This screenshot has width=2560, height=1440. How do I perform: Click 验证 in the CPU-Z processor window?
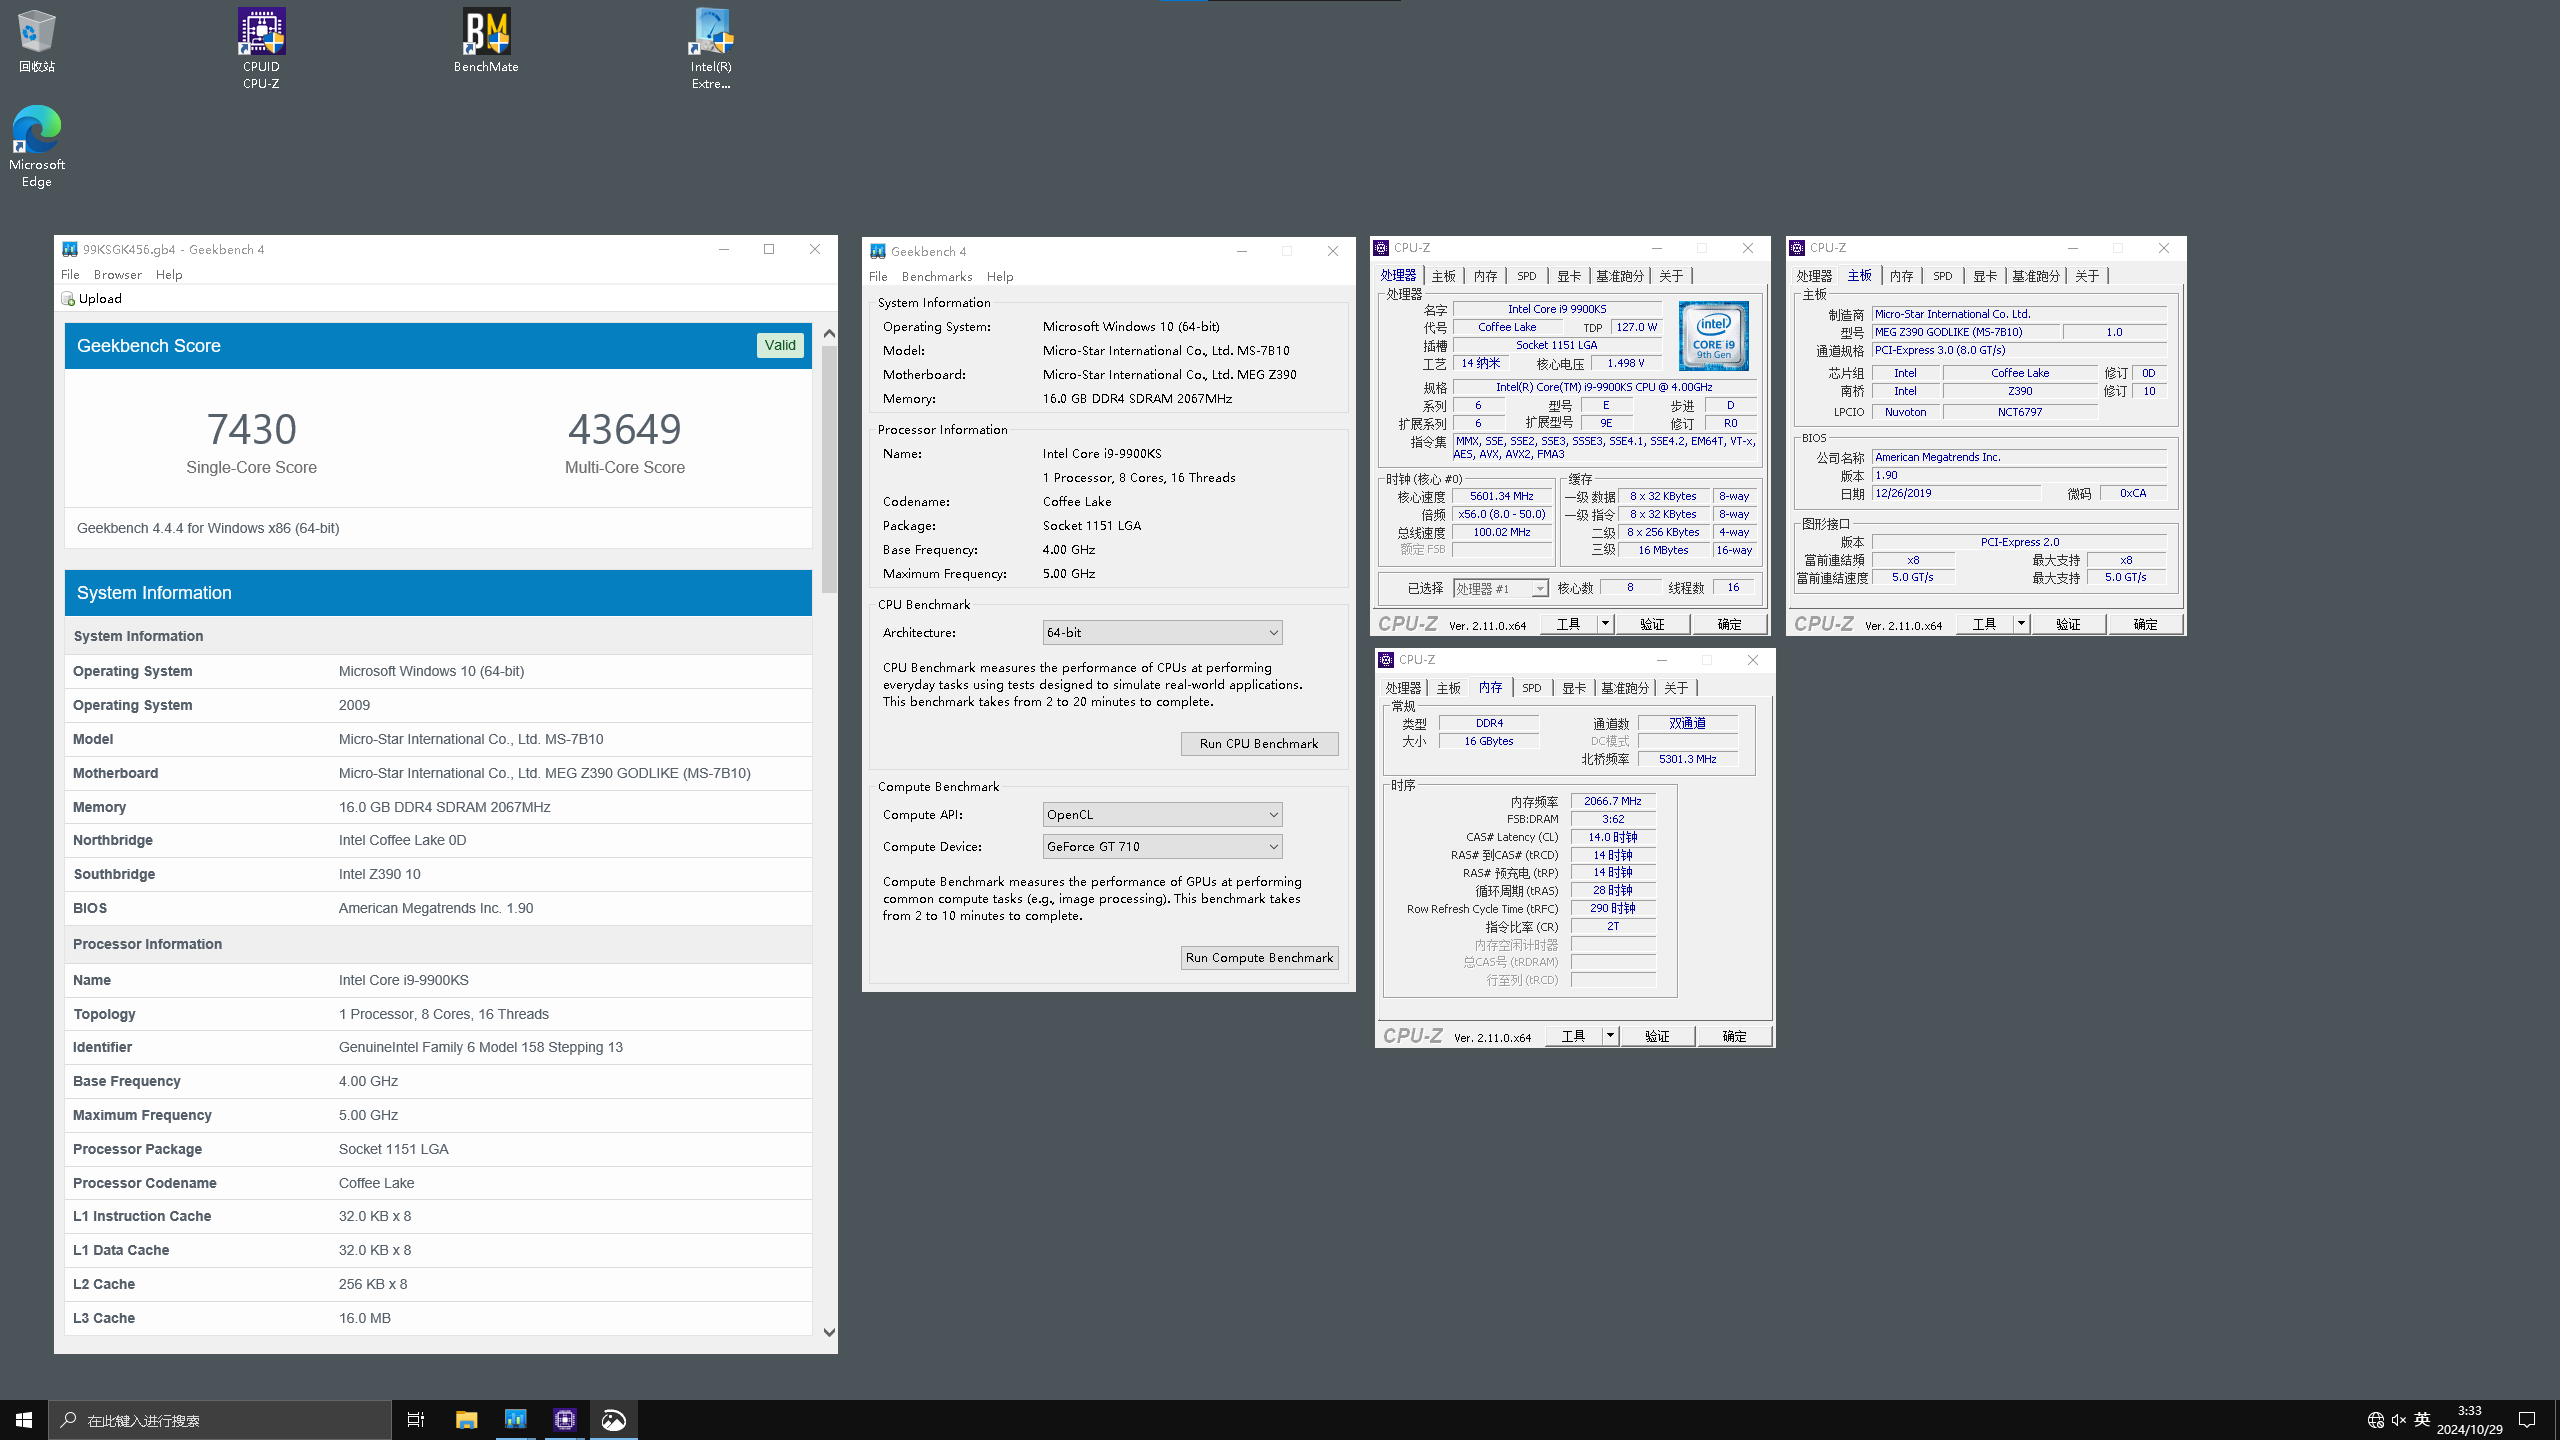pyautogui.click(x=1652, y=624)
